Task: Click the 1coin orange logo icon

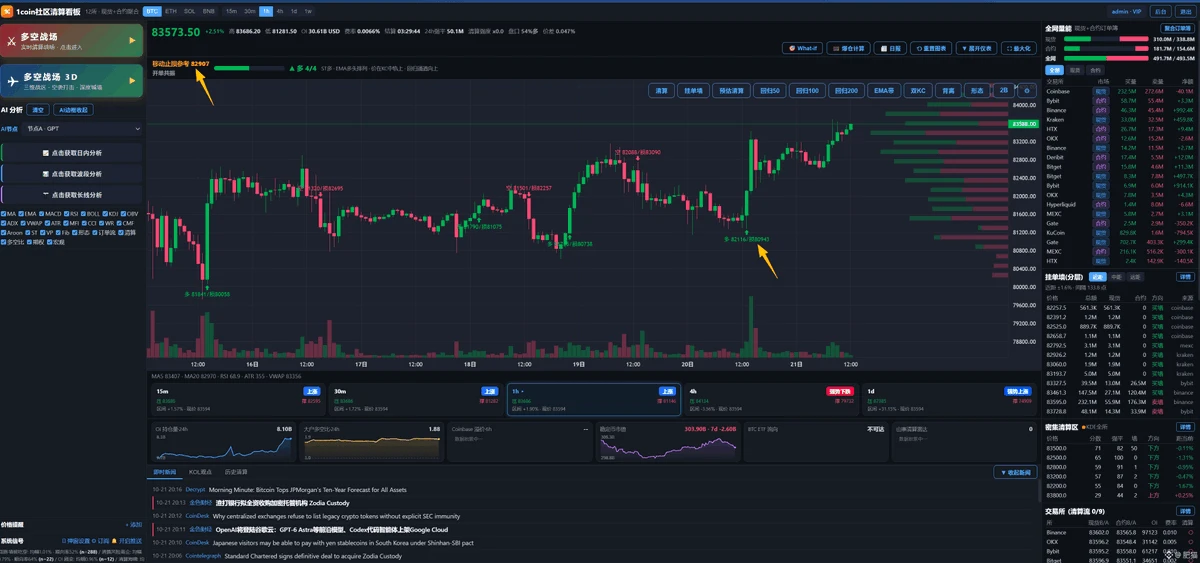Action: click(7, 10)
